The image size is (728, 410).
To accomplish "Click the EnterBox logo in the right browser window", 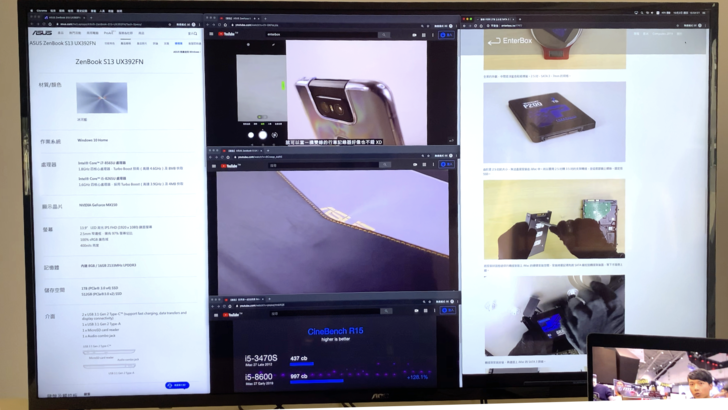I will (x=510, y=41).
